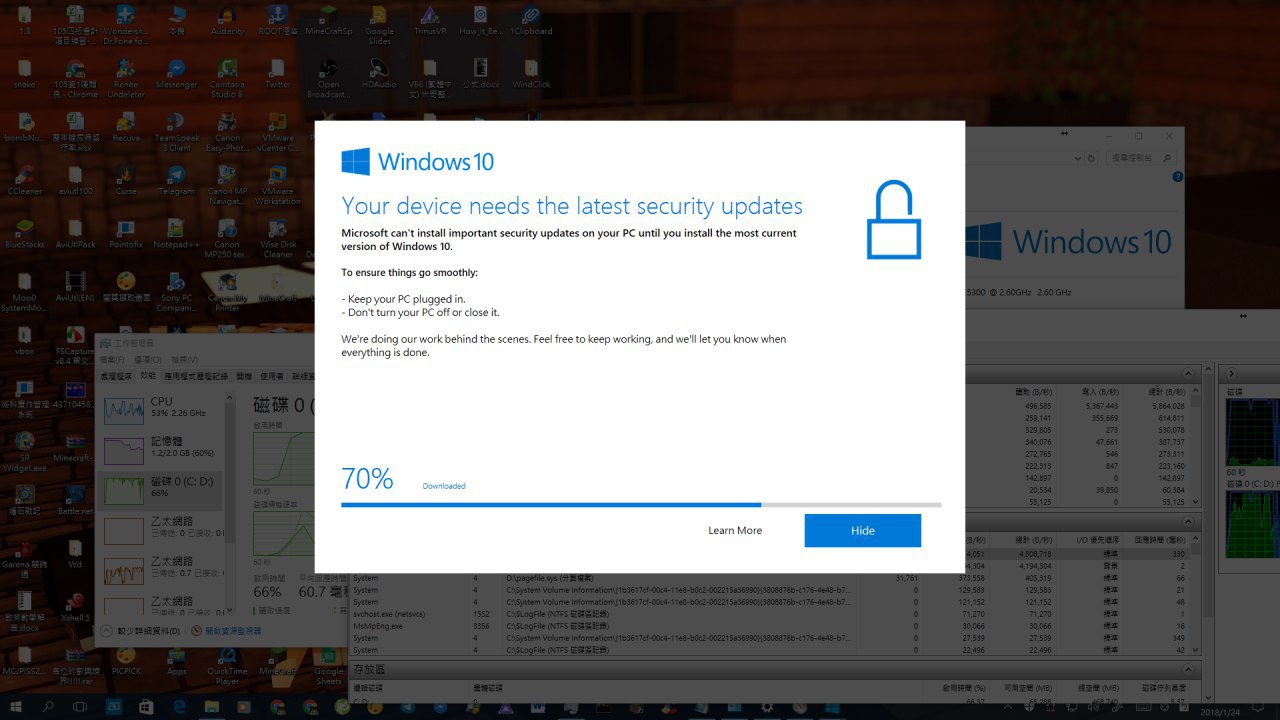Open the TeamSpeak 3 Client icon
This screenshot has height=720, width=1280.
tap(177, 123)
